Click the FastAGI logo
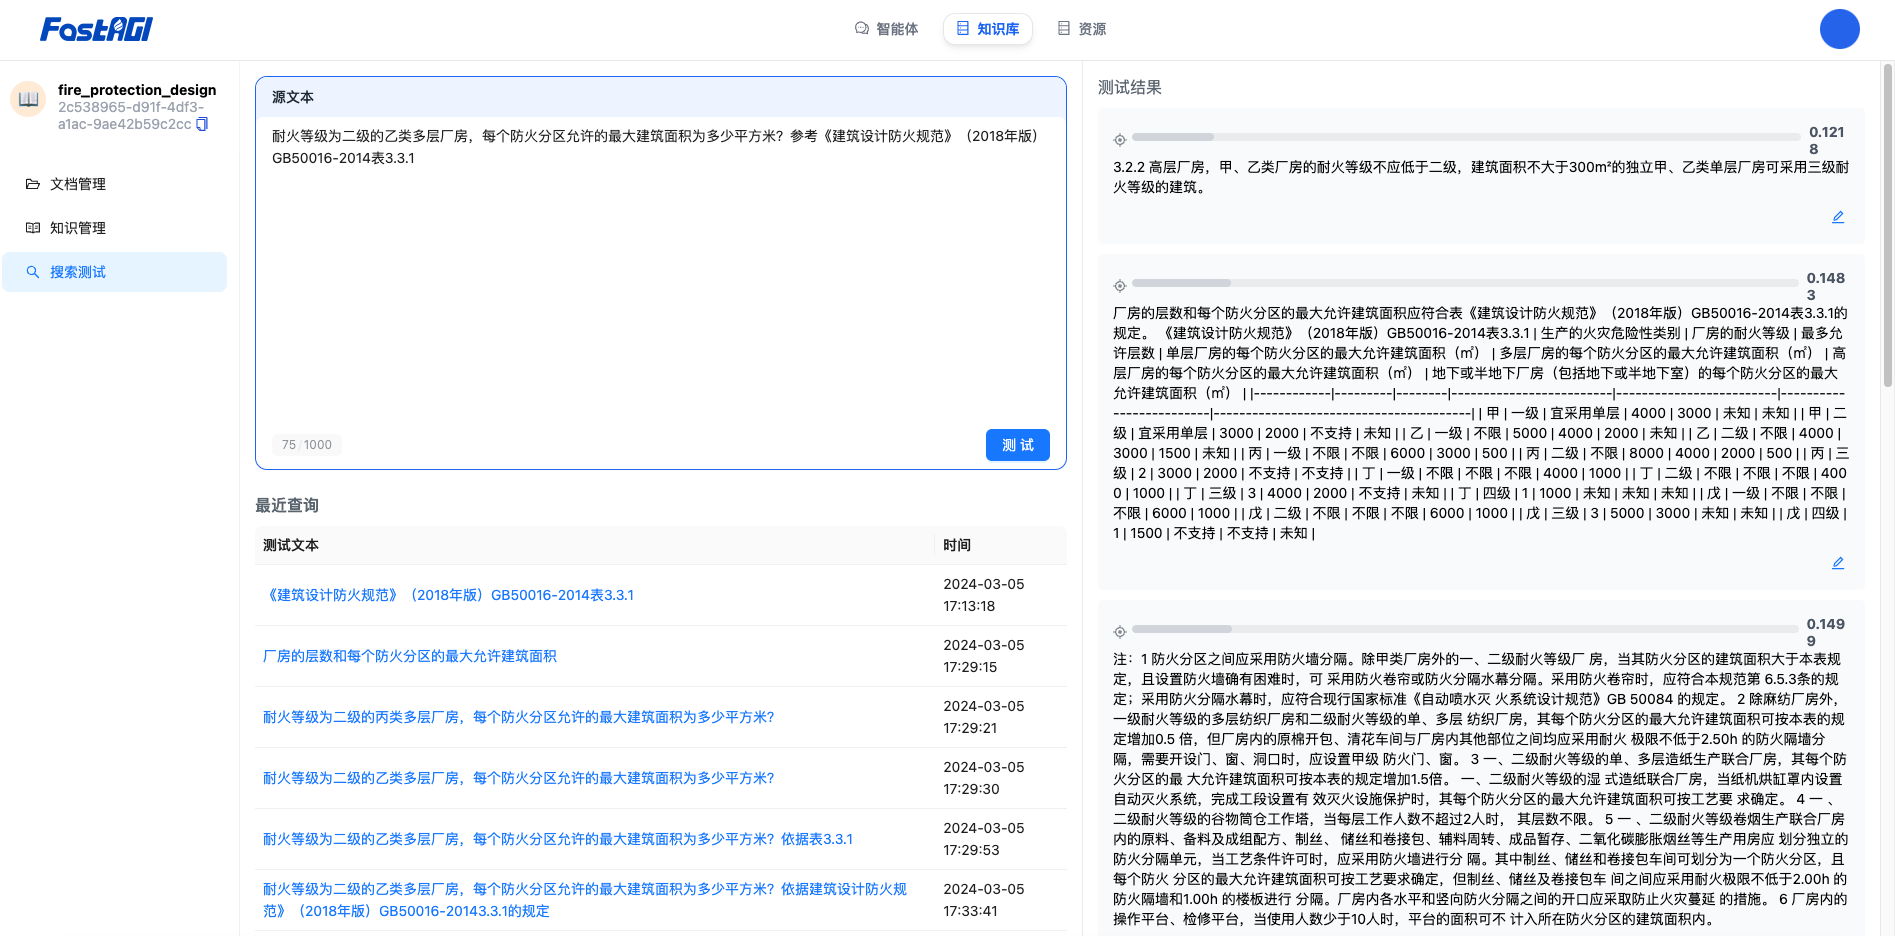The width and height of the screenshot is (1895, 936). point(96,30)
